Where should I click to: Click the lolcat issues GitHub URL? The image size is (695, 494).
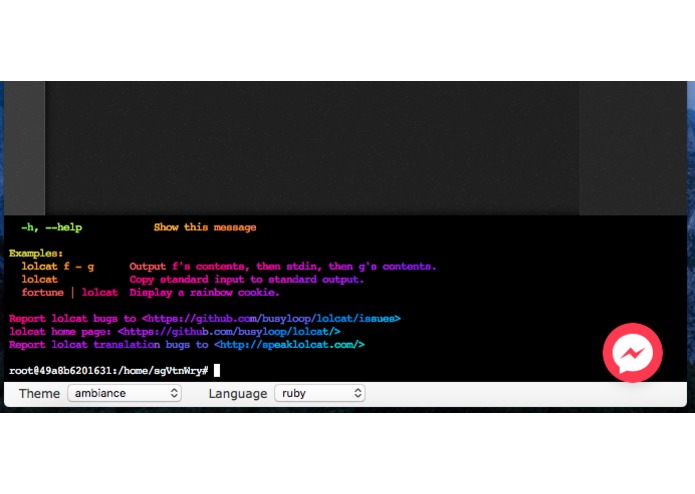click(271, 319)
